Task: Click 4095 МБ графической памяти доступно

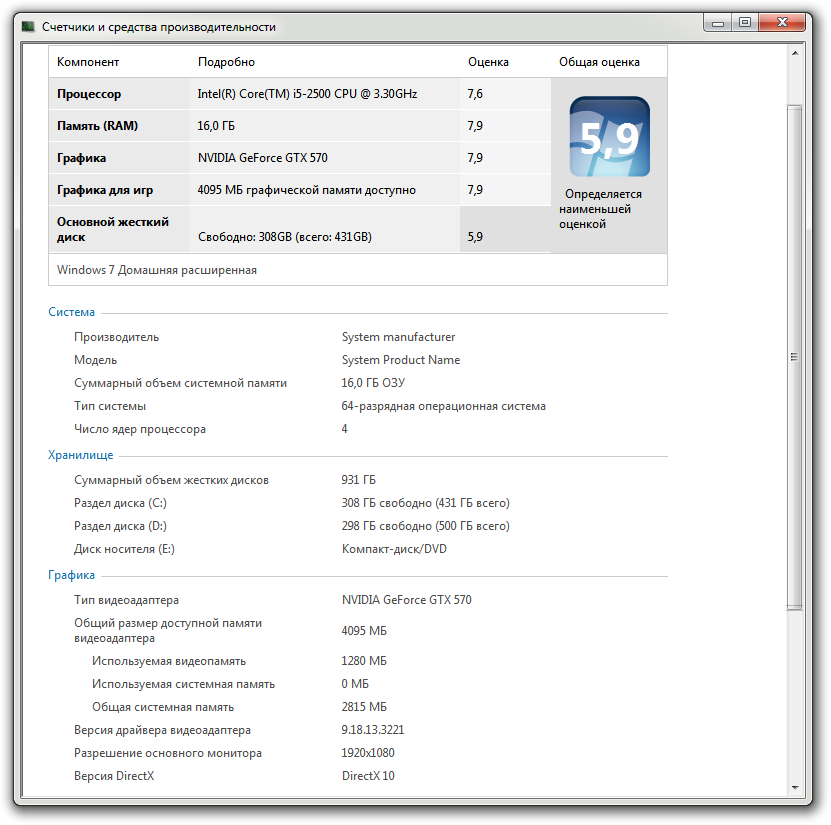Action: tap(307, 190)
